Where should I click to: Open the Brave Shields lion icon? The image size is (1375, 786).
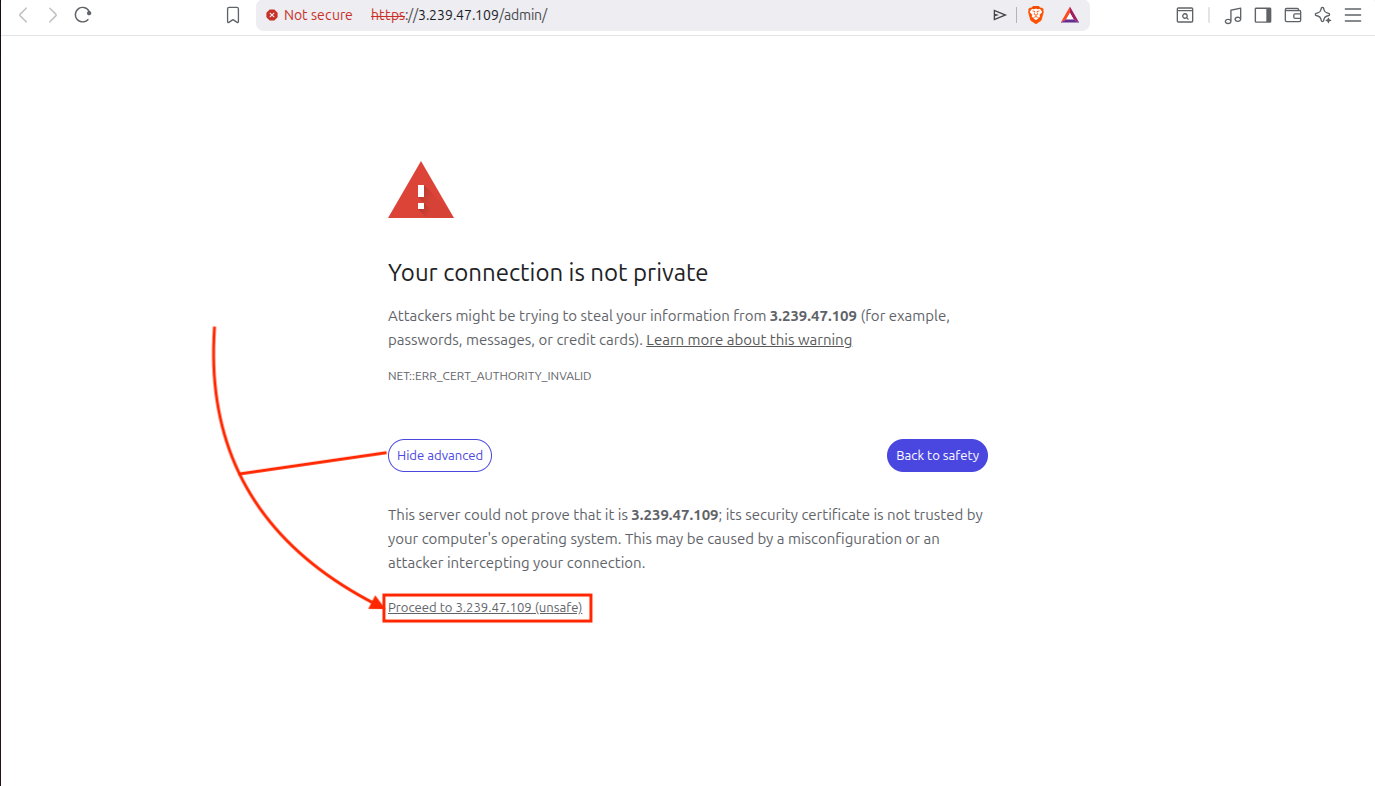click(1036, 15)
